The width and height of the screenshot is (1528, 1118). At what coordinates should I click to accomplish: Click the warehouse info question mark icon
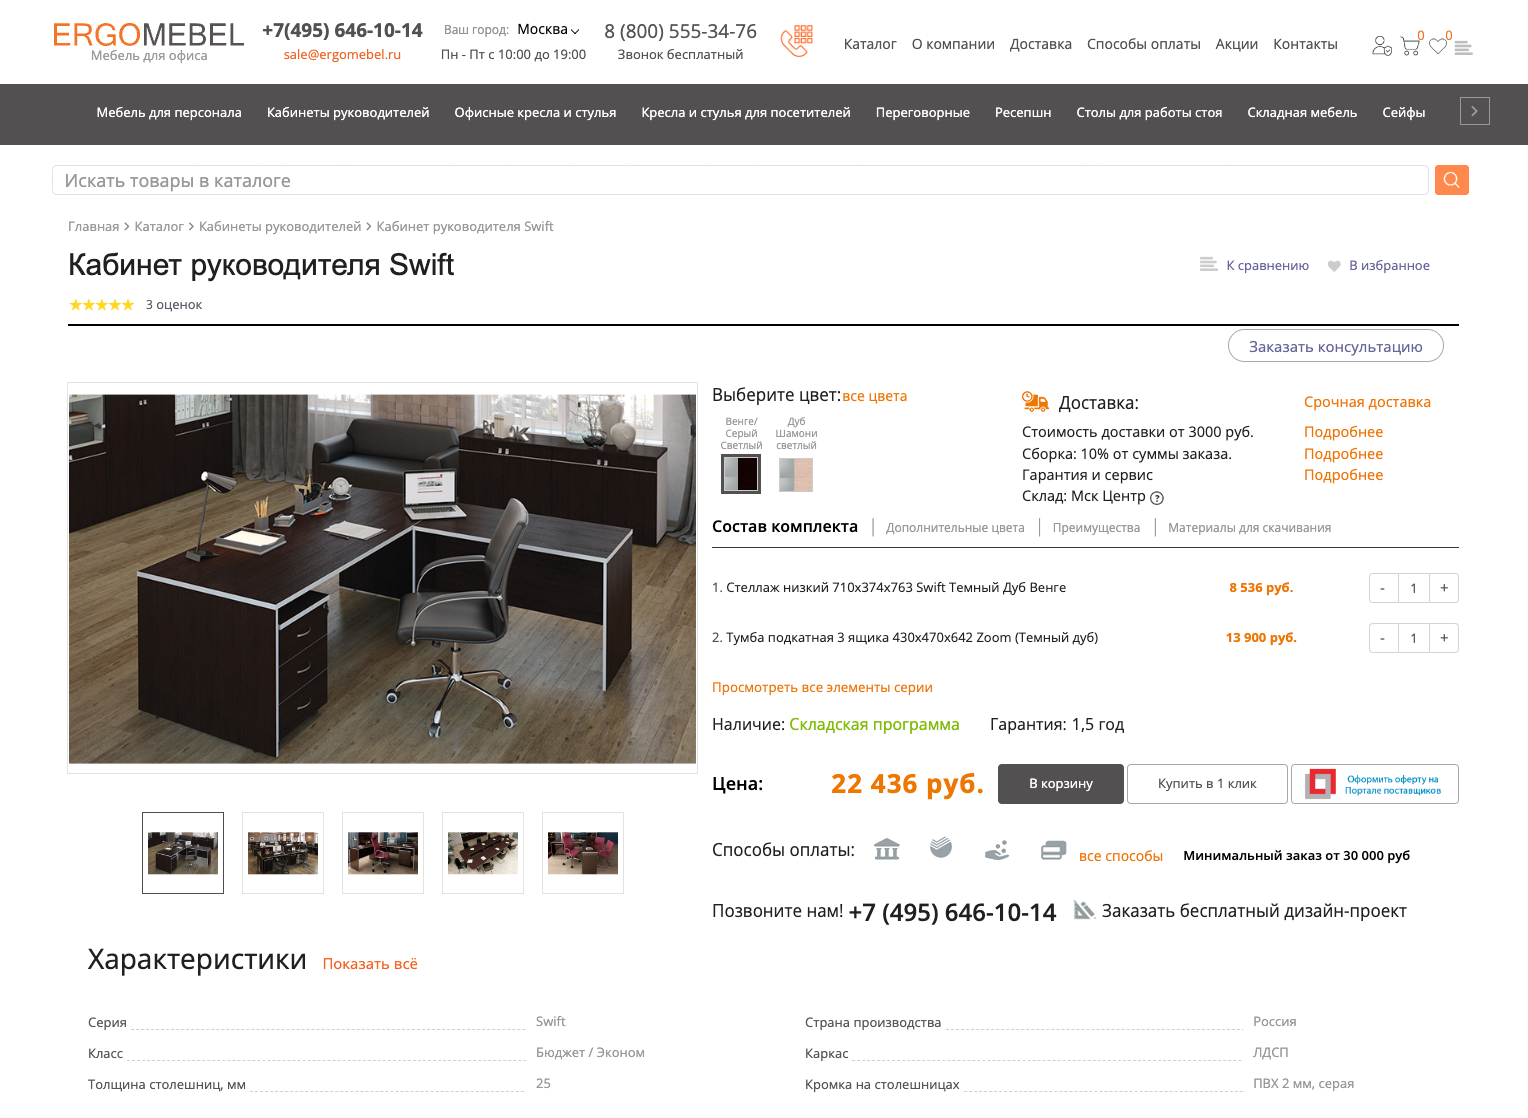click(x=1157, y=498)
